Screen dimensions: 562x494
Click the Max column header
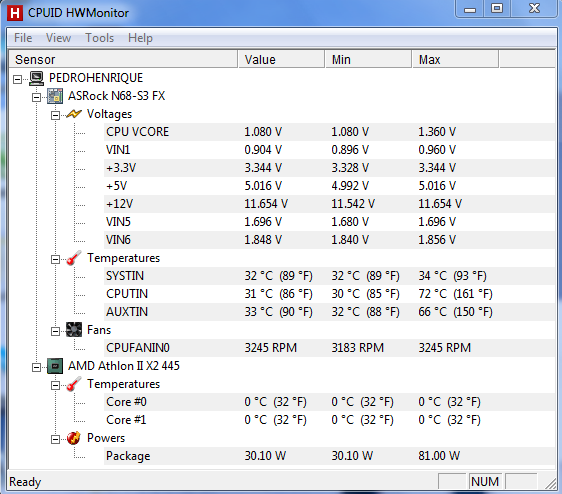(455, 59)
